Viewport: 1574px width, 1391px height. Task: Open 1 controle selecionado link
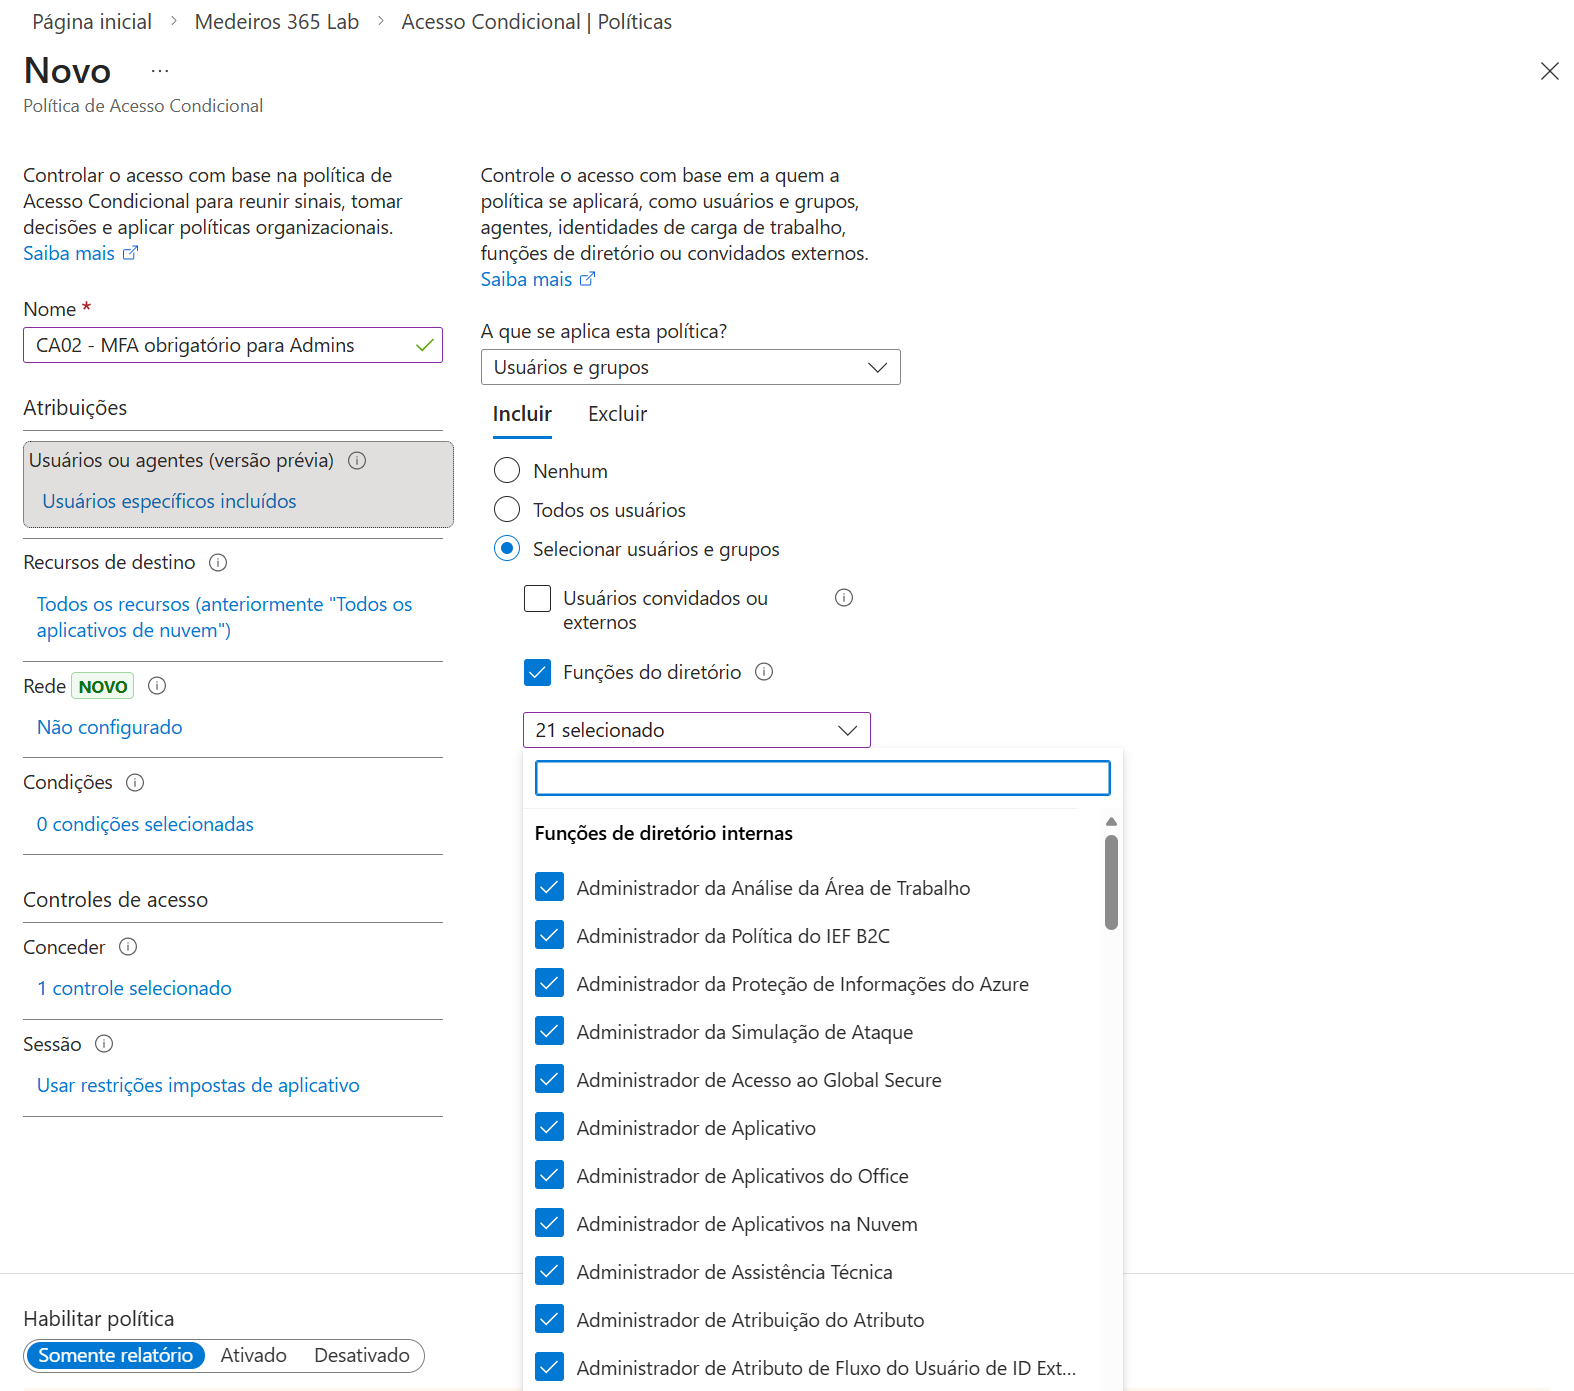(x=134, y=988)
